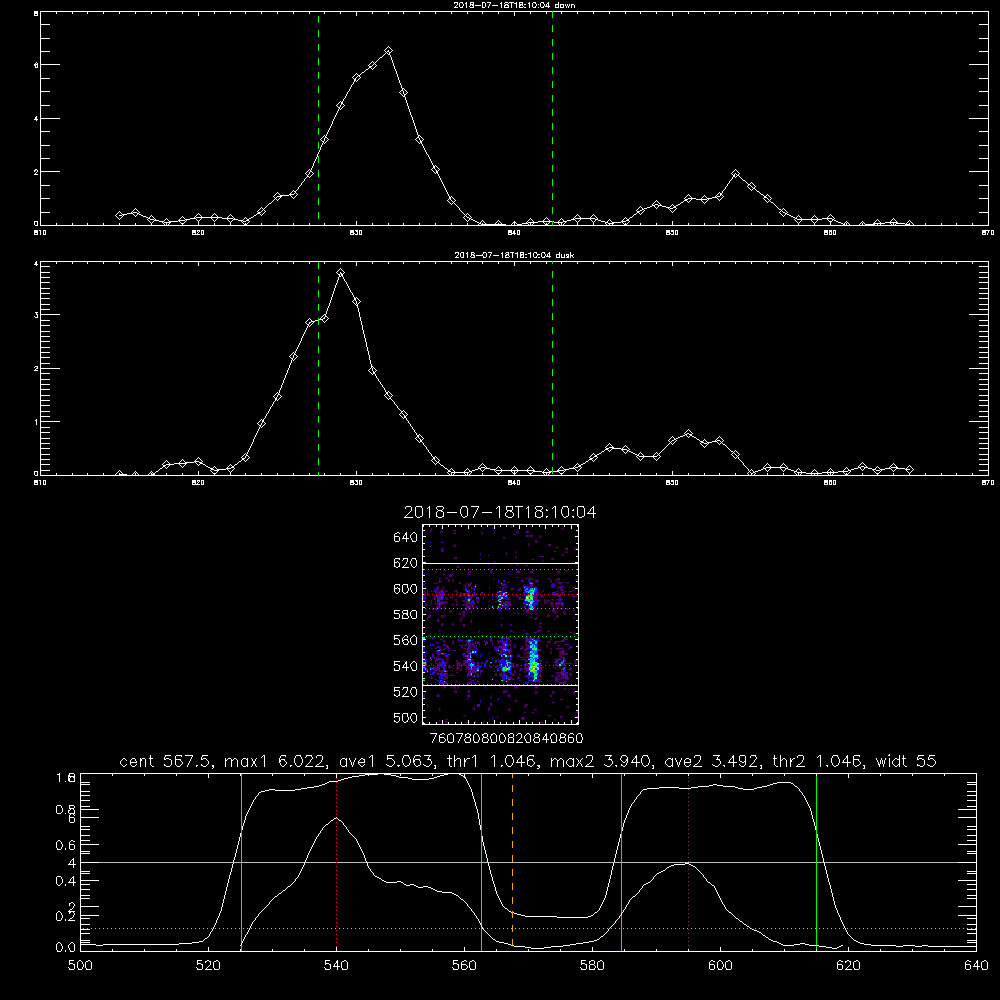This screenshot has height=1000, width=1000.
Task: Click the bottom plot x-axis label 580
Action: [592, 966]
